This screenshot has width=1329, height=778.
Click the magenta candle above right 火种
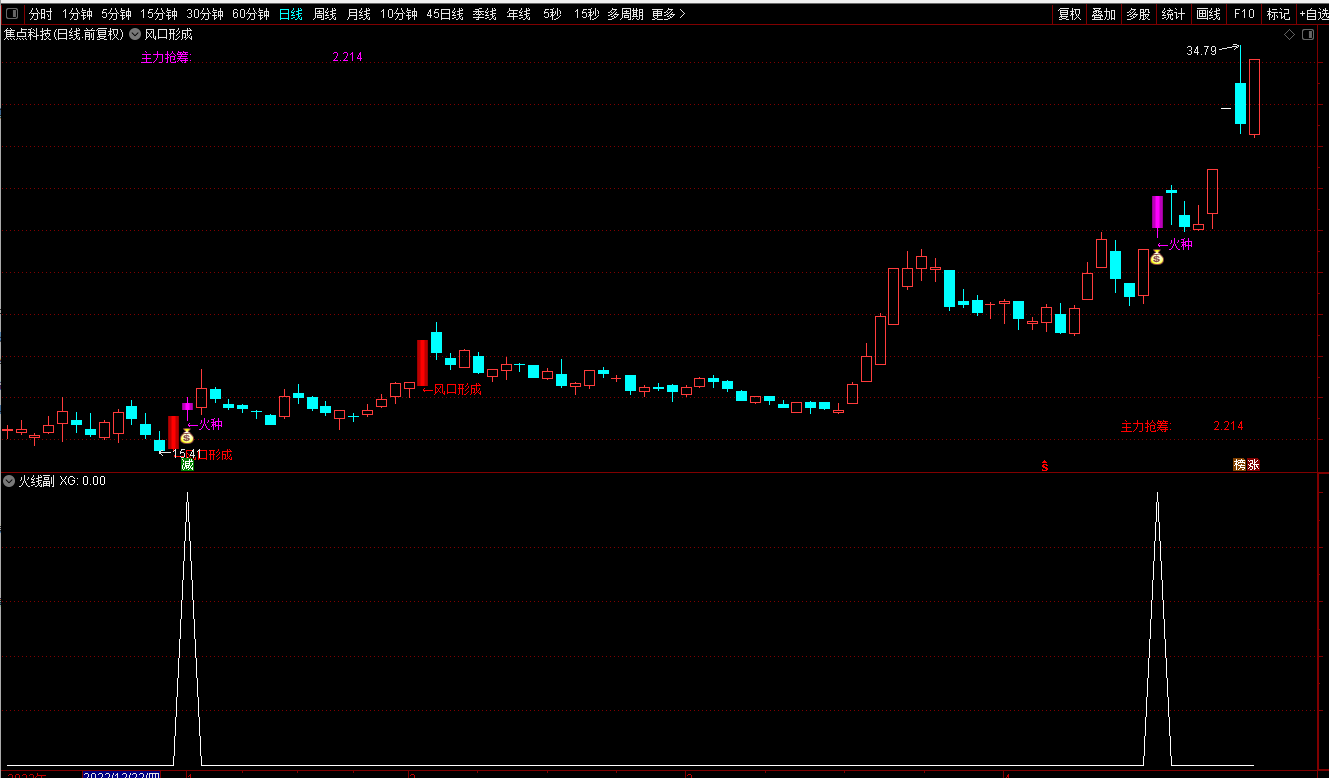[1157, 212]
